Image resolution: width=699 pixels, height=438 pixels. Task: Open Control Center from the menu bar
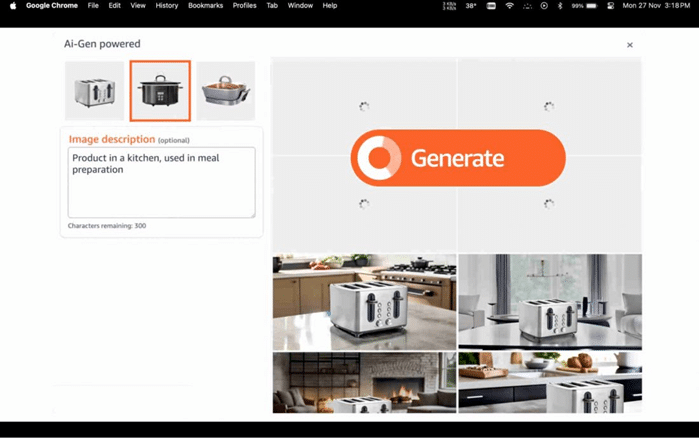pyautogui.click(x=611, y=6)
